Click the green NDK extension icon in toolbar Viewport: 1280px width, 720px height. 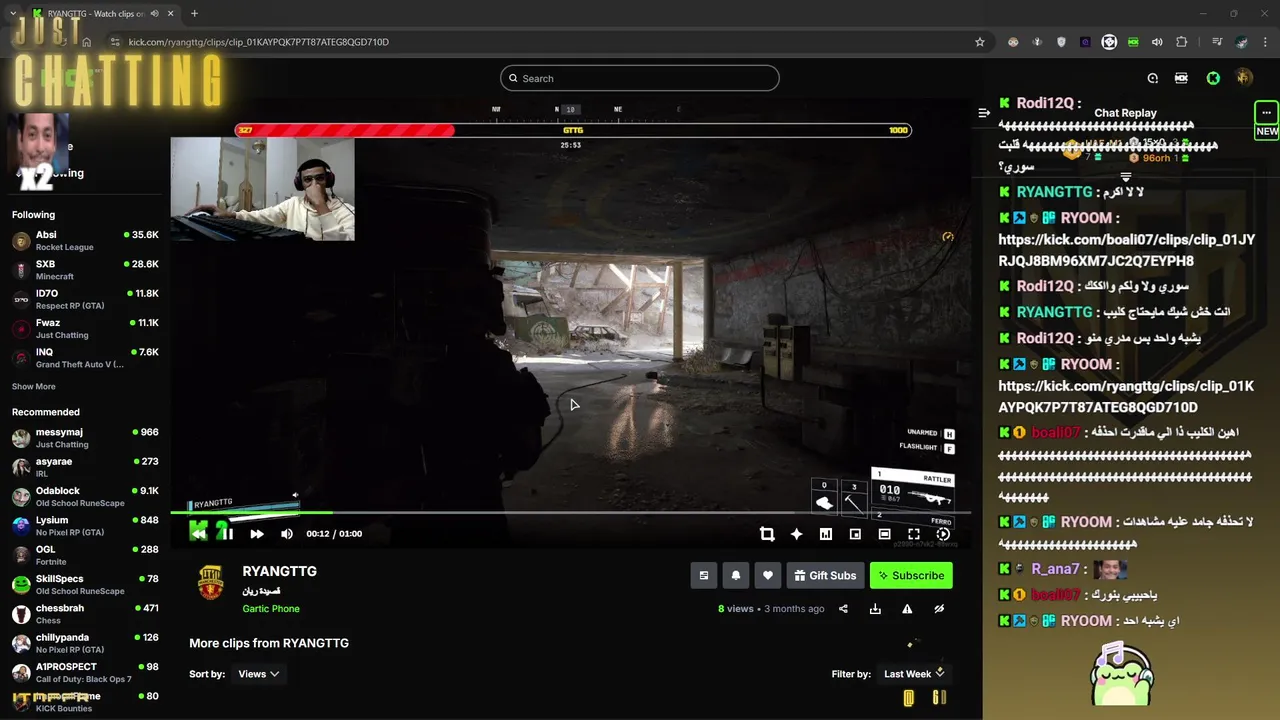(1133, 42)
